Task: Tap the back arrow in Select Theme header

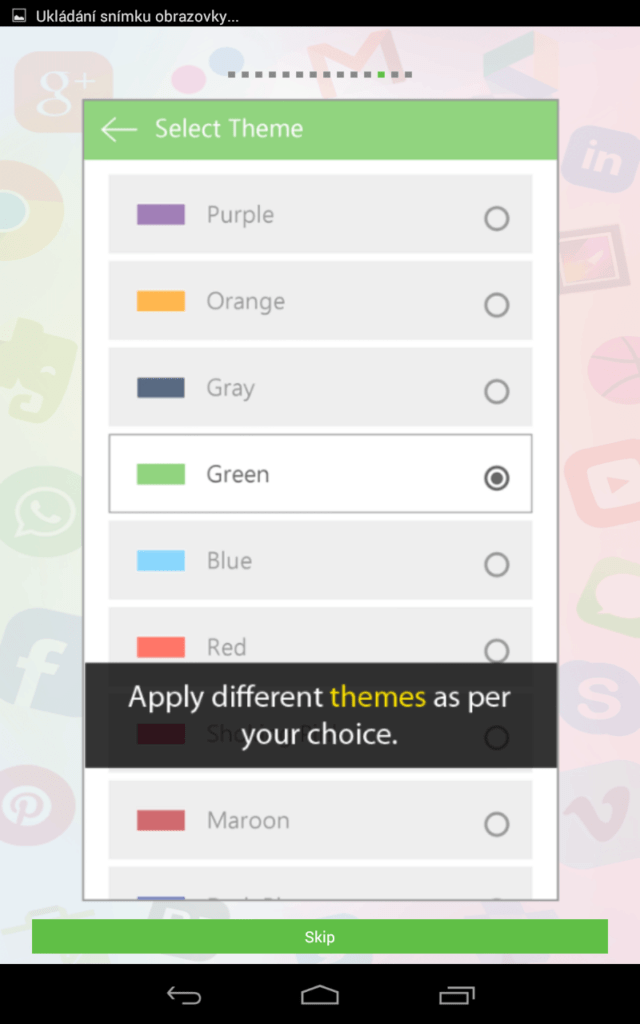Action: pyautogui.click(x=119, y=129)
